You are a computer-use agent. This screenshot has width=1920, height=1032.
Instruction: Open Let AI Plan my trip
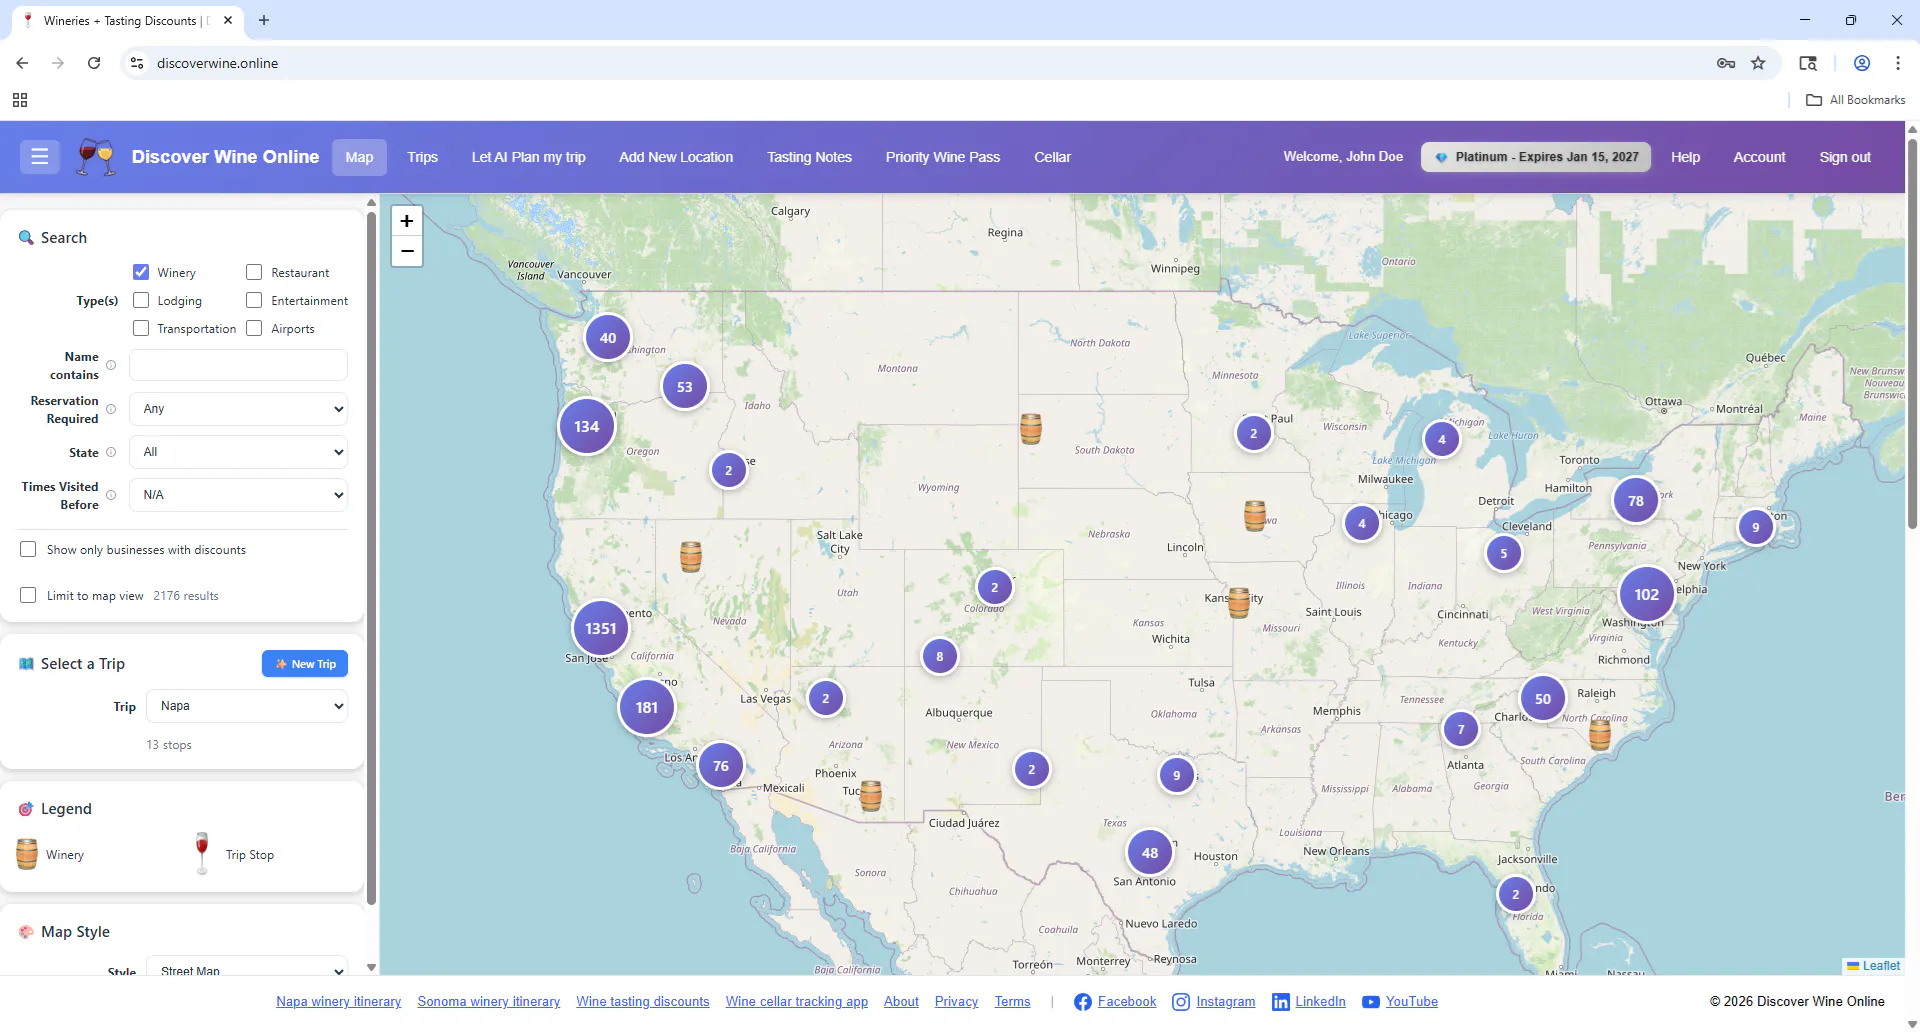pyautogui.click(x=528, y=157)
